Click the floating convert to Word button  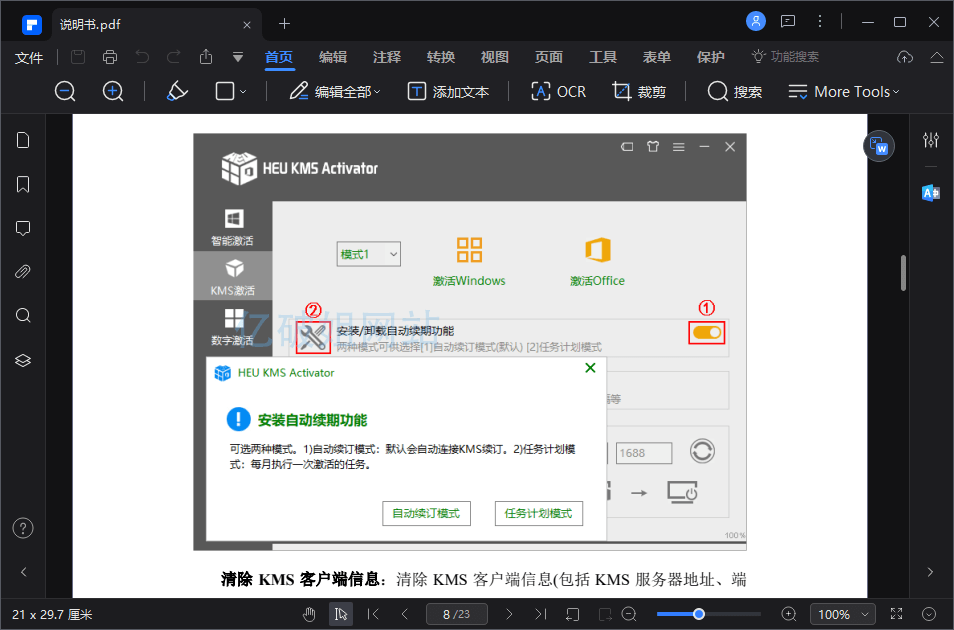click(879, 146)
